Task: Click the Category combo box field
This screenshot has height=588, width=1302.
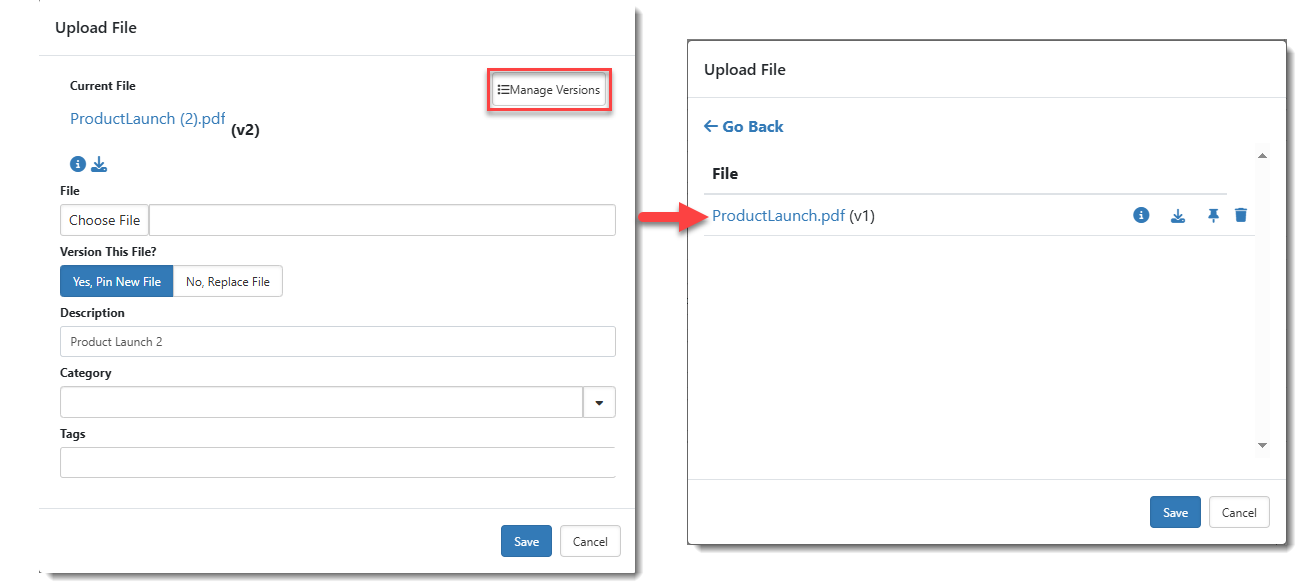Action: (321, 402)
